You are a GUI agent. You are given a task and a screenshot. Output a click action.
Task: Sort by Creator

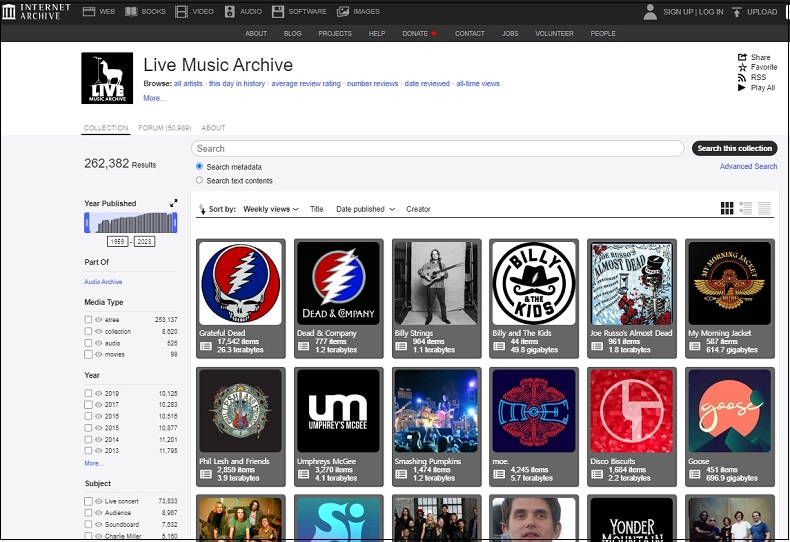[418, 209]
